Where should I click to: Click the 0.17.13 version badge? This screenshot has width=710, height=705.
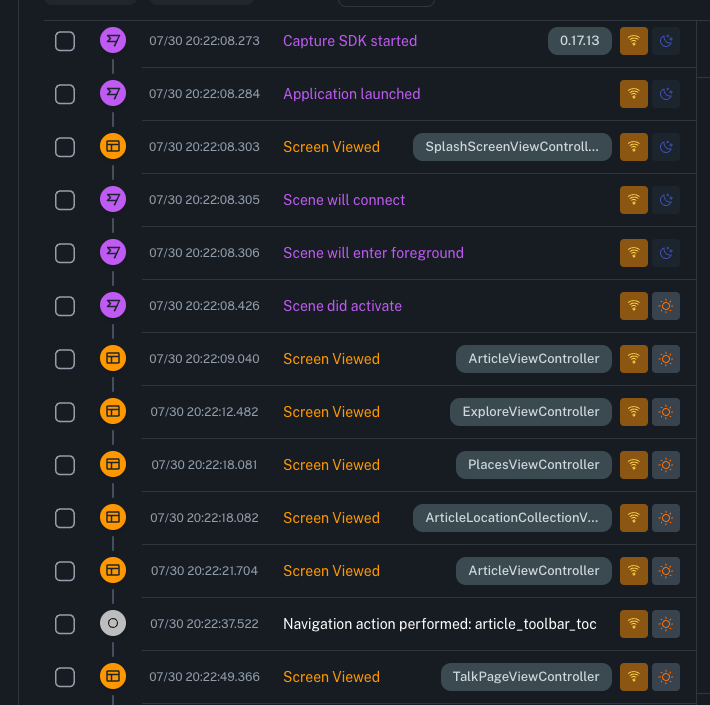[580, 41]
